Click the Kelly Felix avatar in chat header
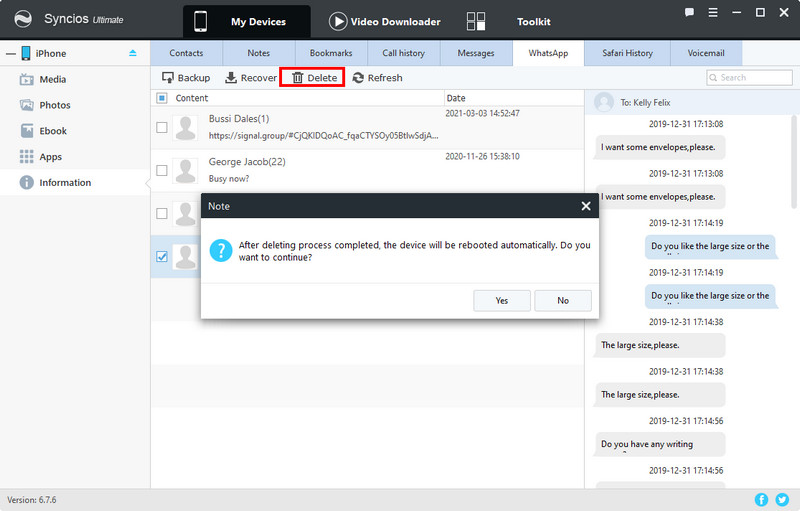The height and width of the screenshot is (511, 800). click(604, 102)
